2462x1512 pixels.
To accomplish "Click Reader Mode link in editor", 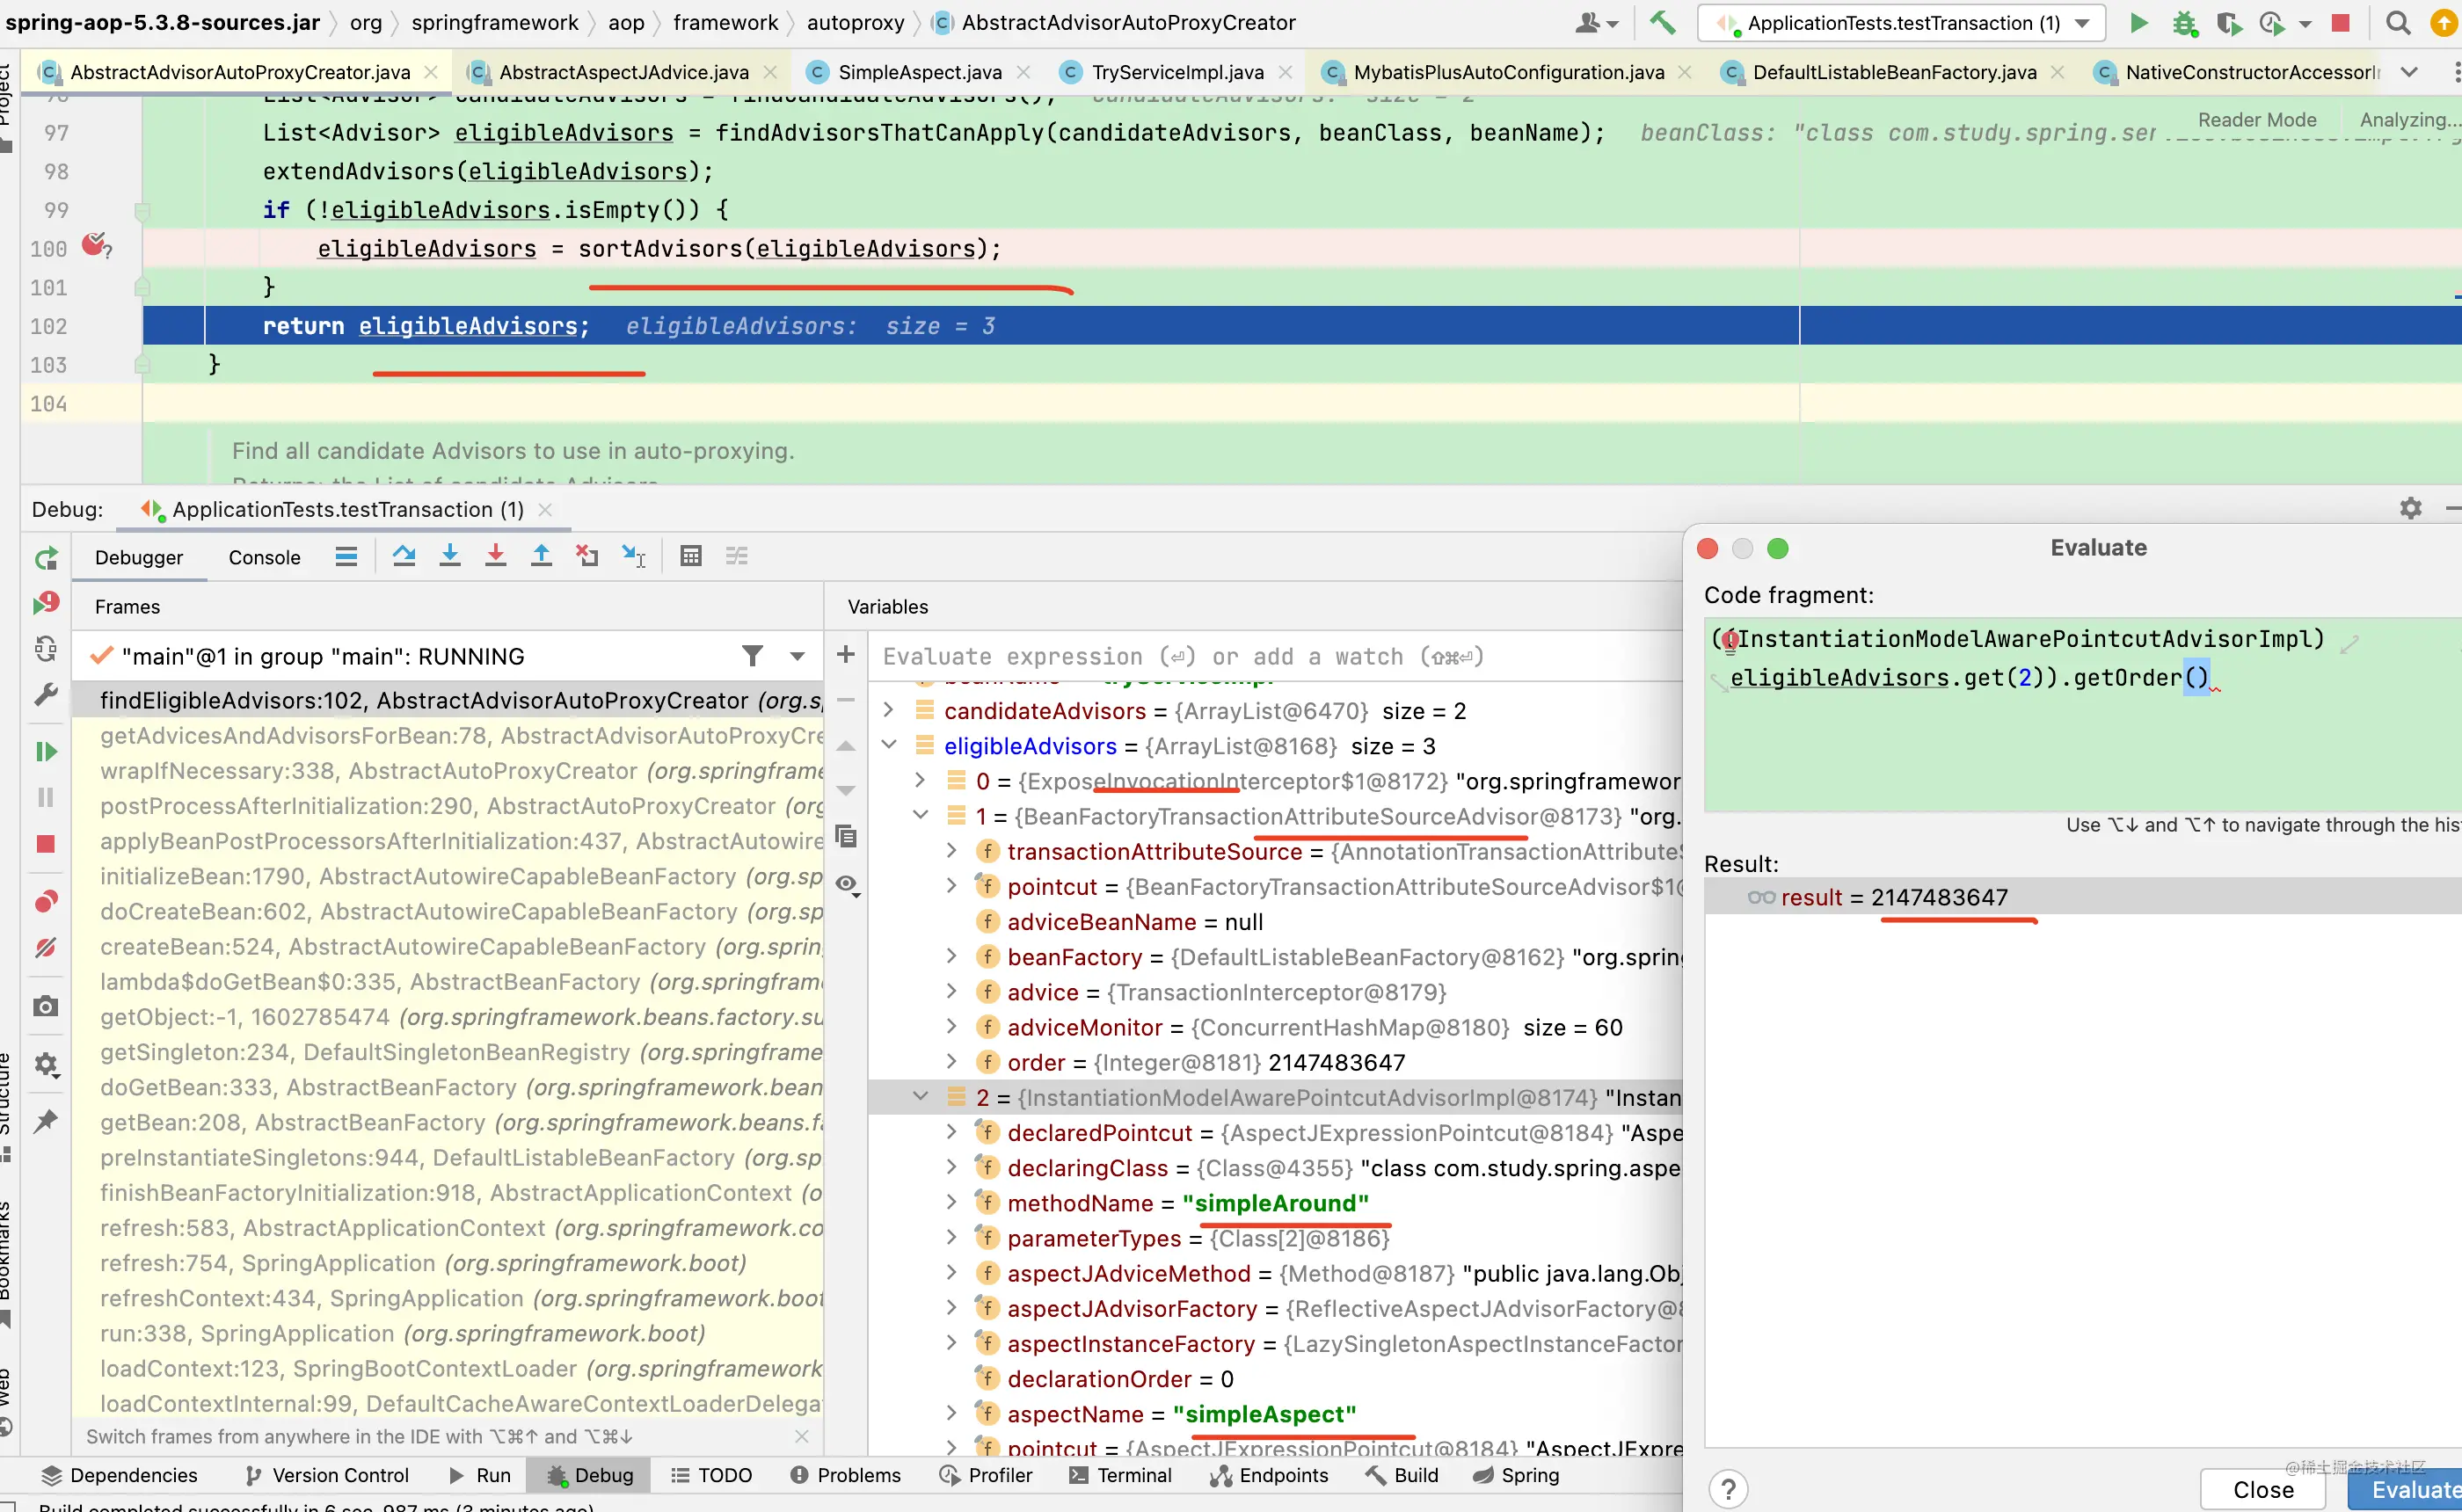I will (2257, 120).
